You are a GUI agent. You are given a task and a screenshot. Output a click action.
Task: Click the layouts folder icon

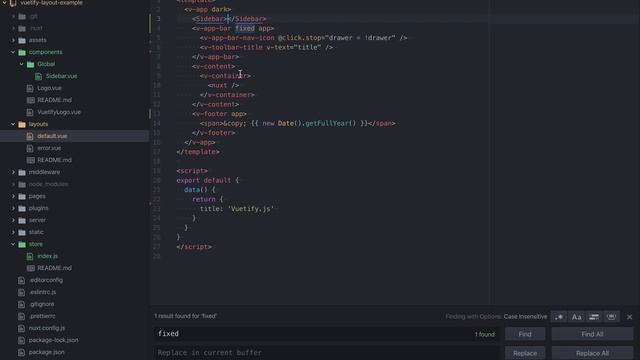(x=22, y=124)
